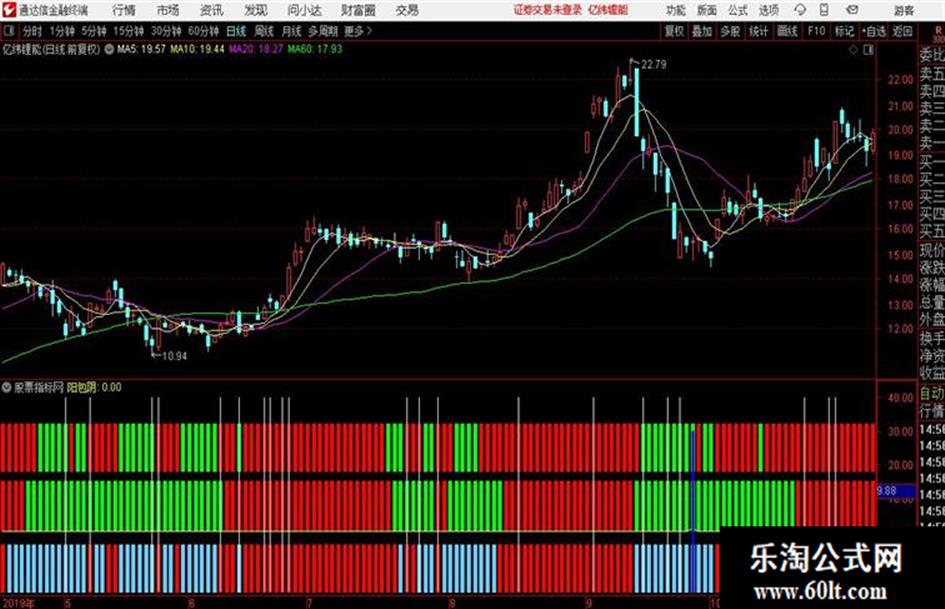Open the 交易 menu

click(407, 10)
